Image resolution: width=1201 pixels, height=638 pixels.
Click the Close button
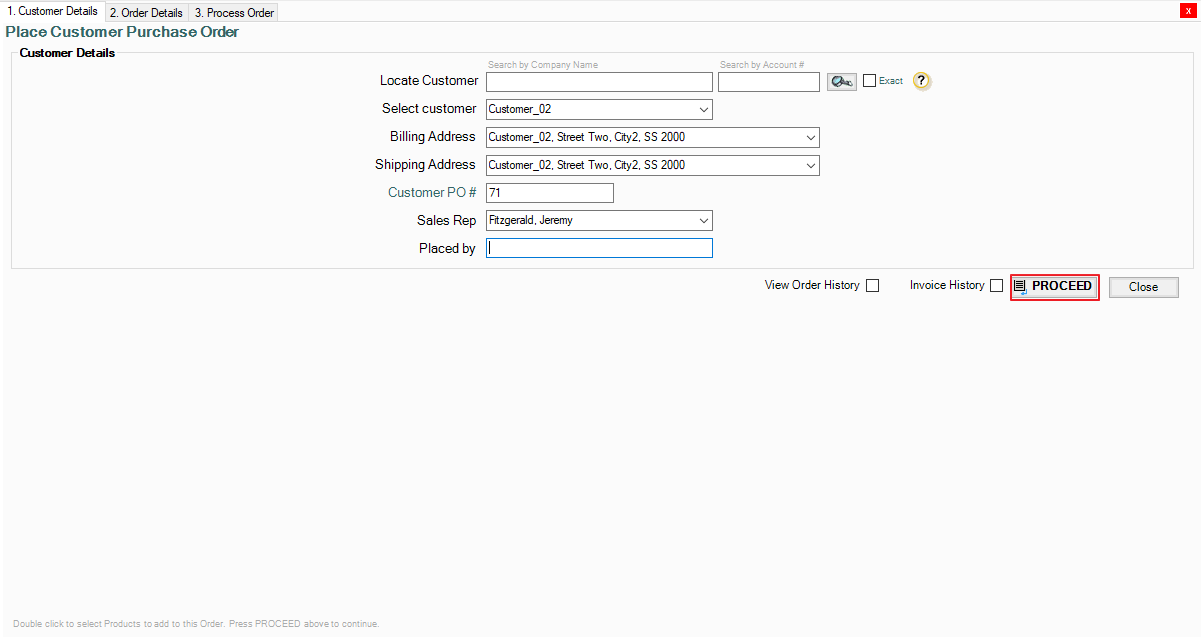pos(1143,287)
